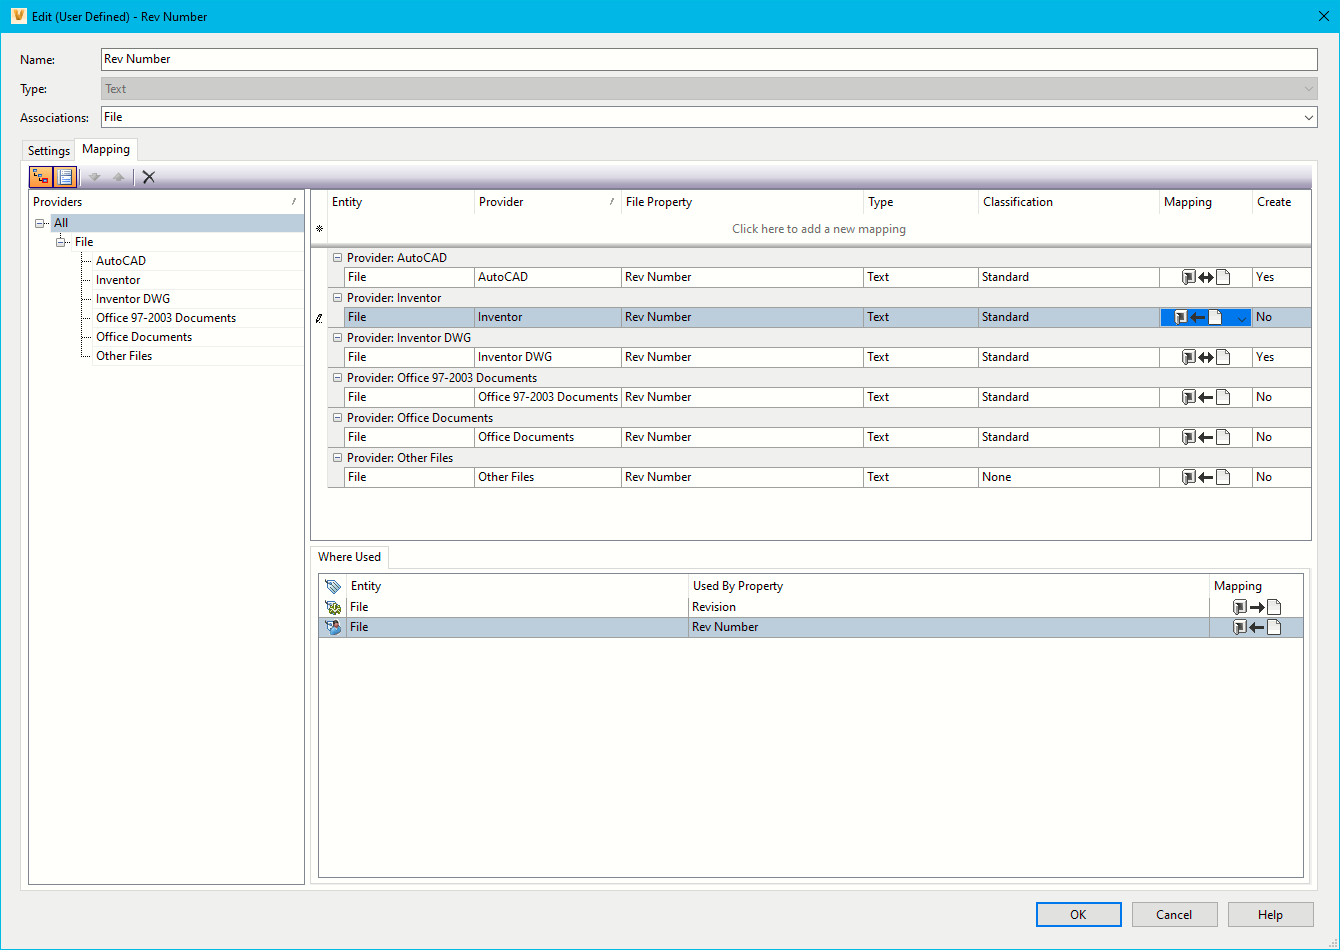Switch to list view using the second toolbar icon
1340x950 pixels.
point(65,177)
